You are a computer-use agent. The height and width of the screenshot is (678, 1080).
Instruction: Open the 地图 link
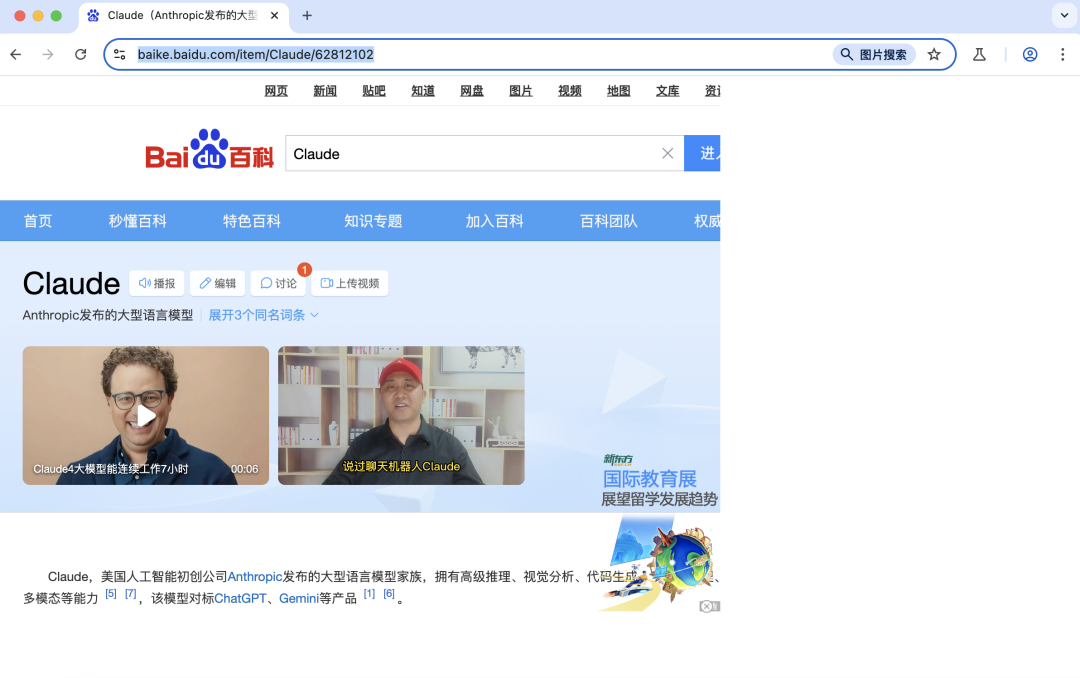pyautogui.click(x=619, y=91)
